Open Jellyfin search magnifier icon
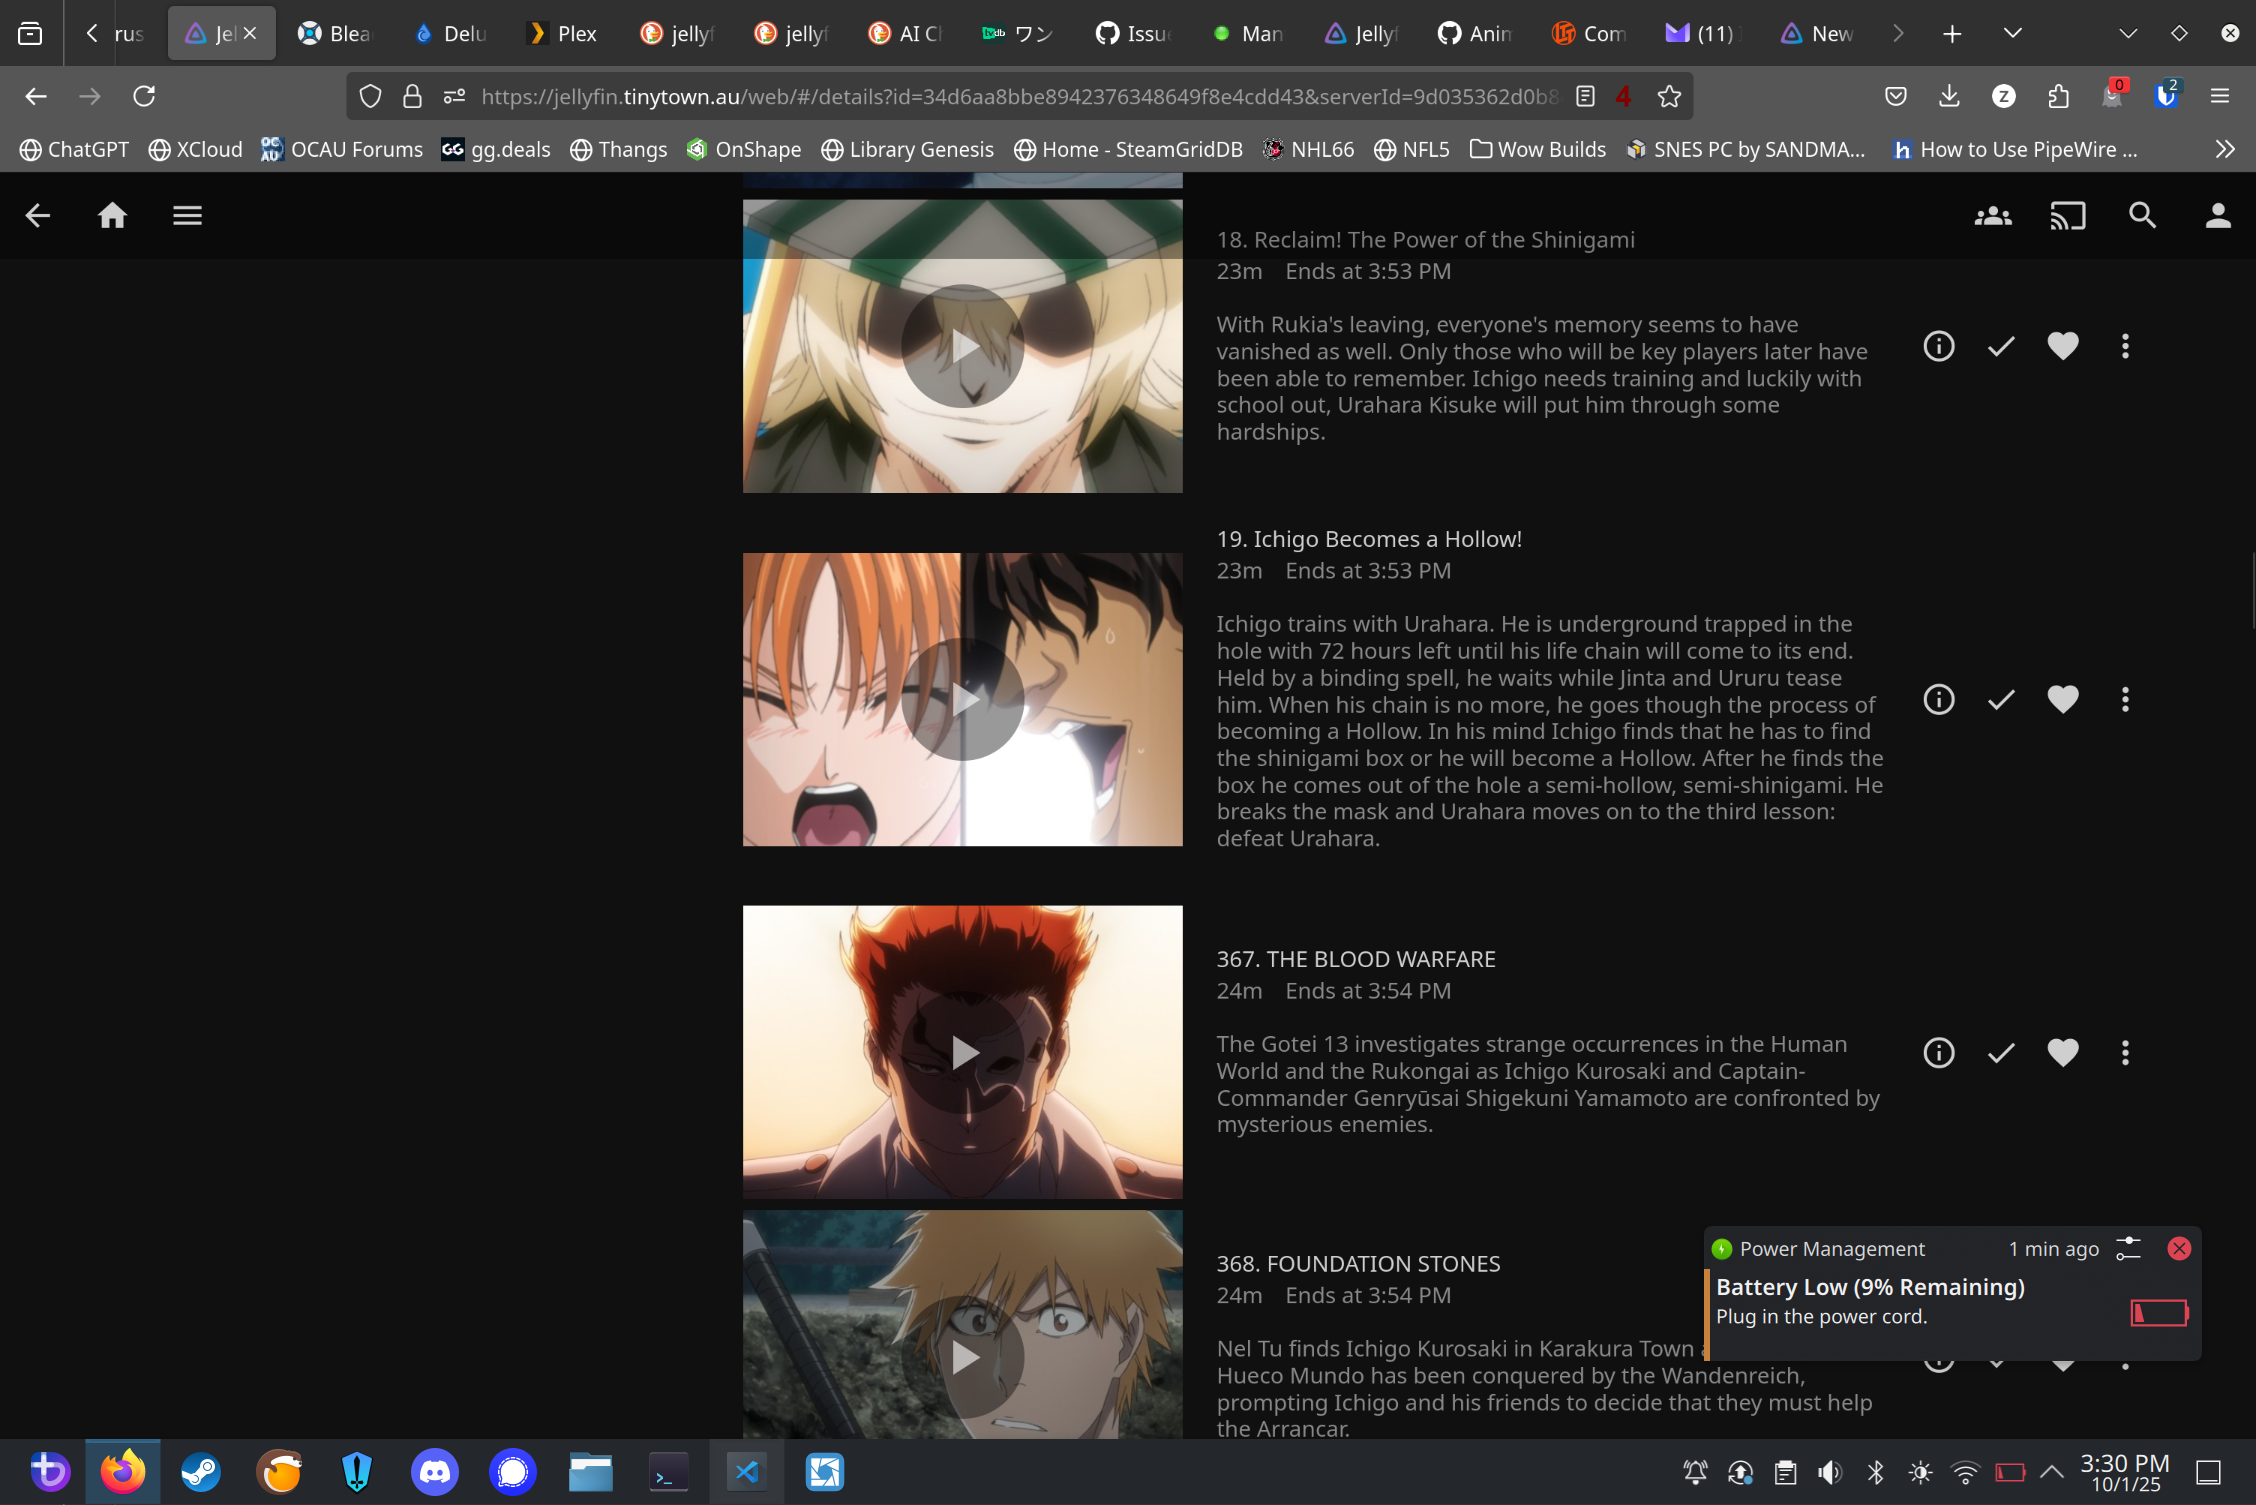2256x1505 pixels. pos(2142,216)
